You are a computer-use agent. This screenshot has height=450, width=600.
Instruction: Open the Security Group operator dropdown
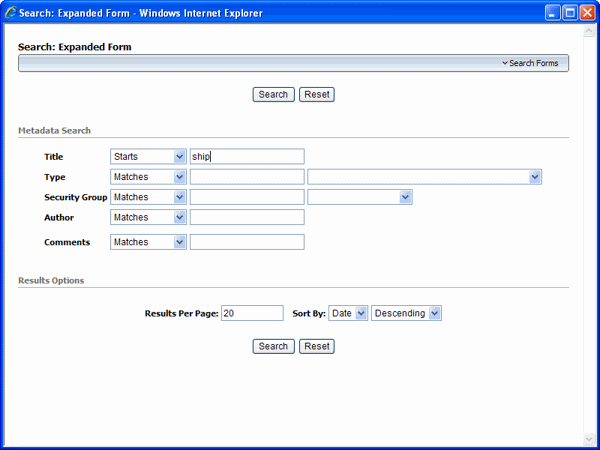[x=148, y=197]
